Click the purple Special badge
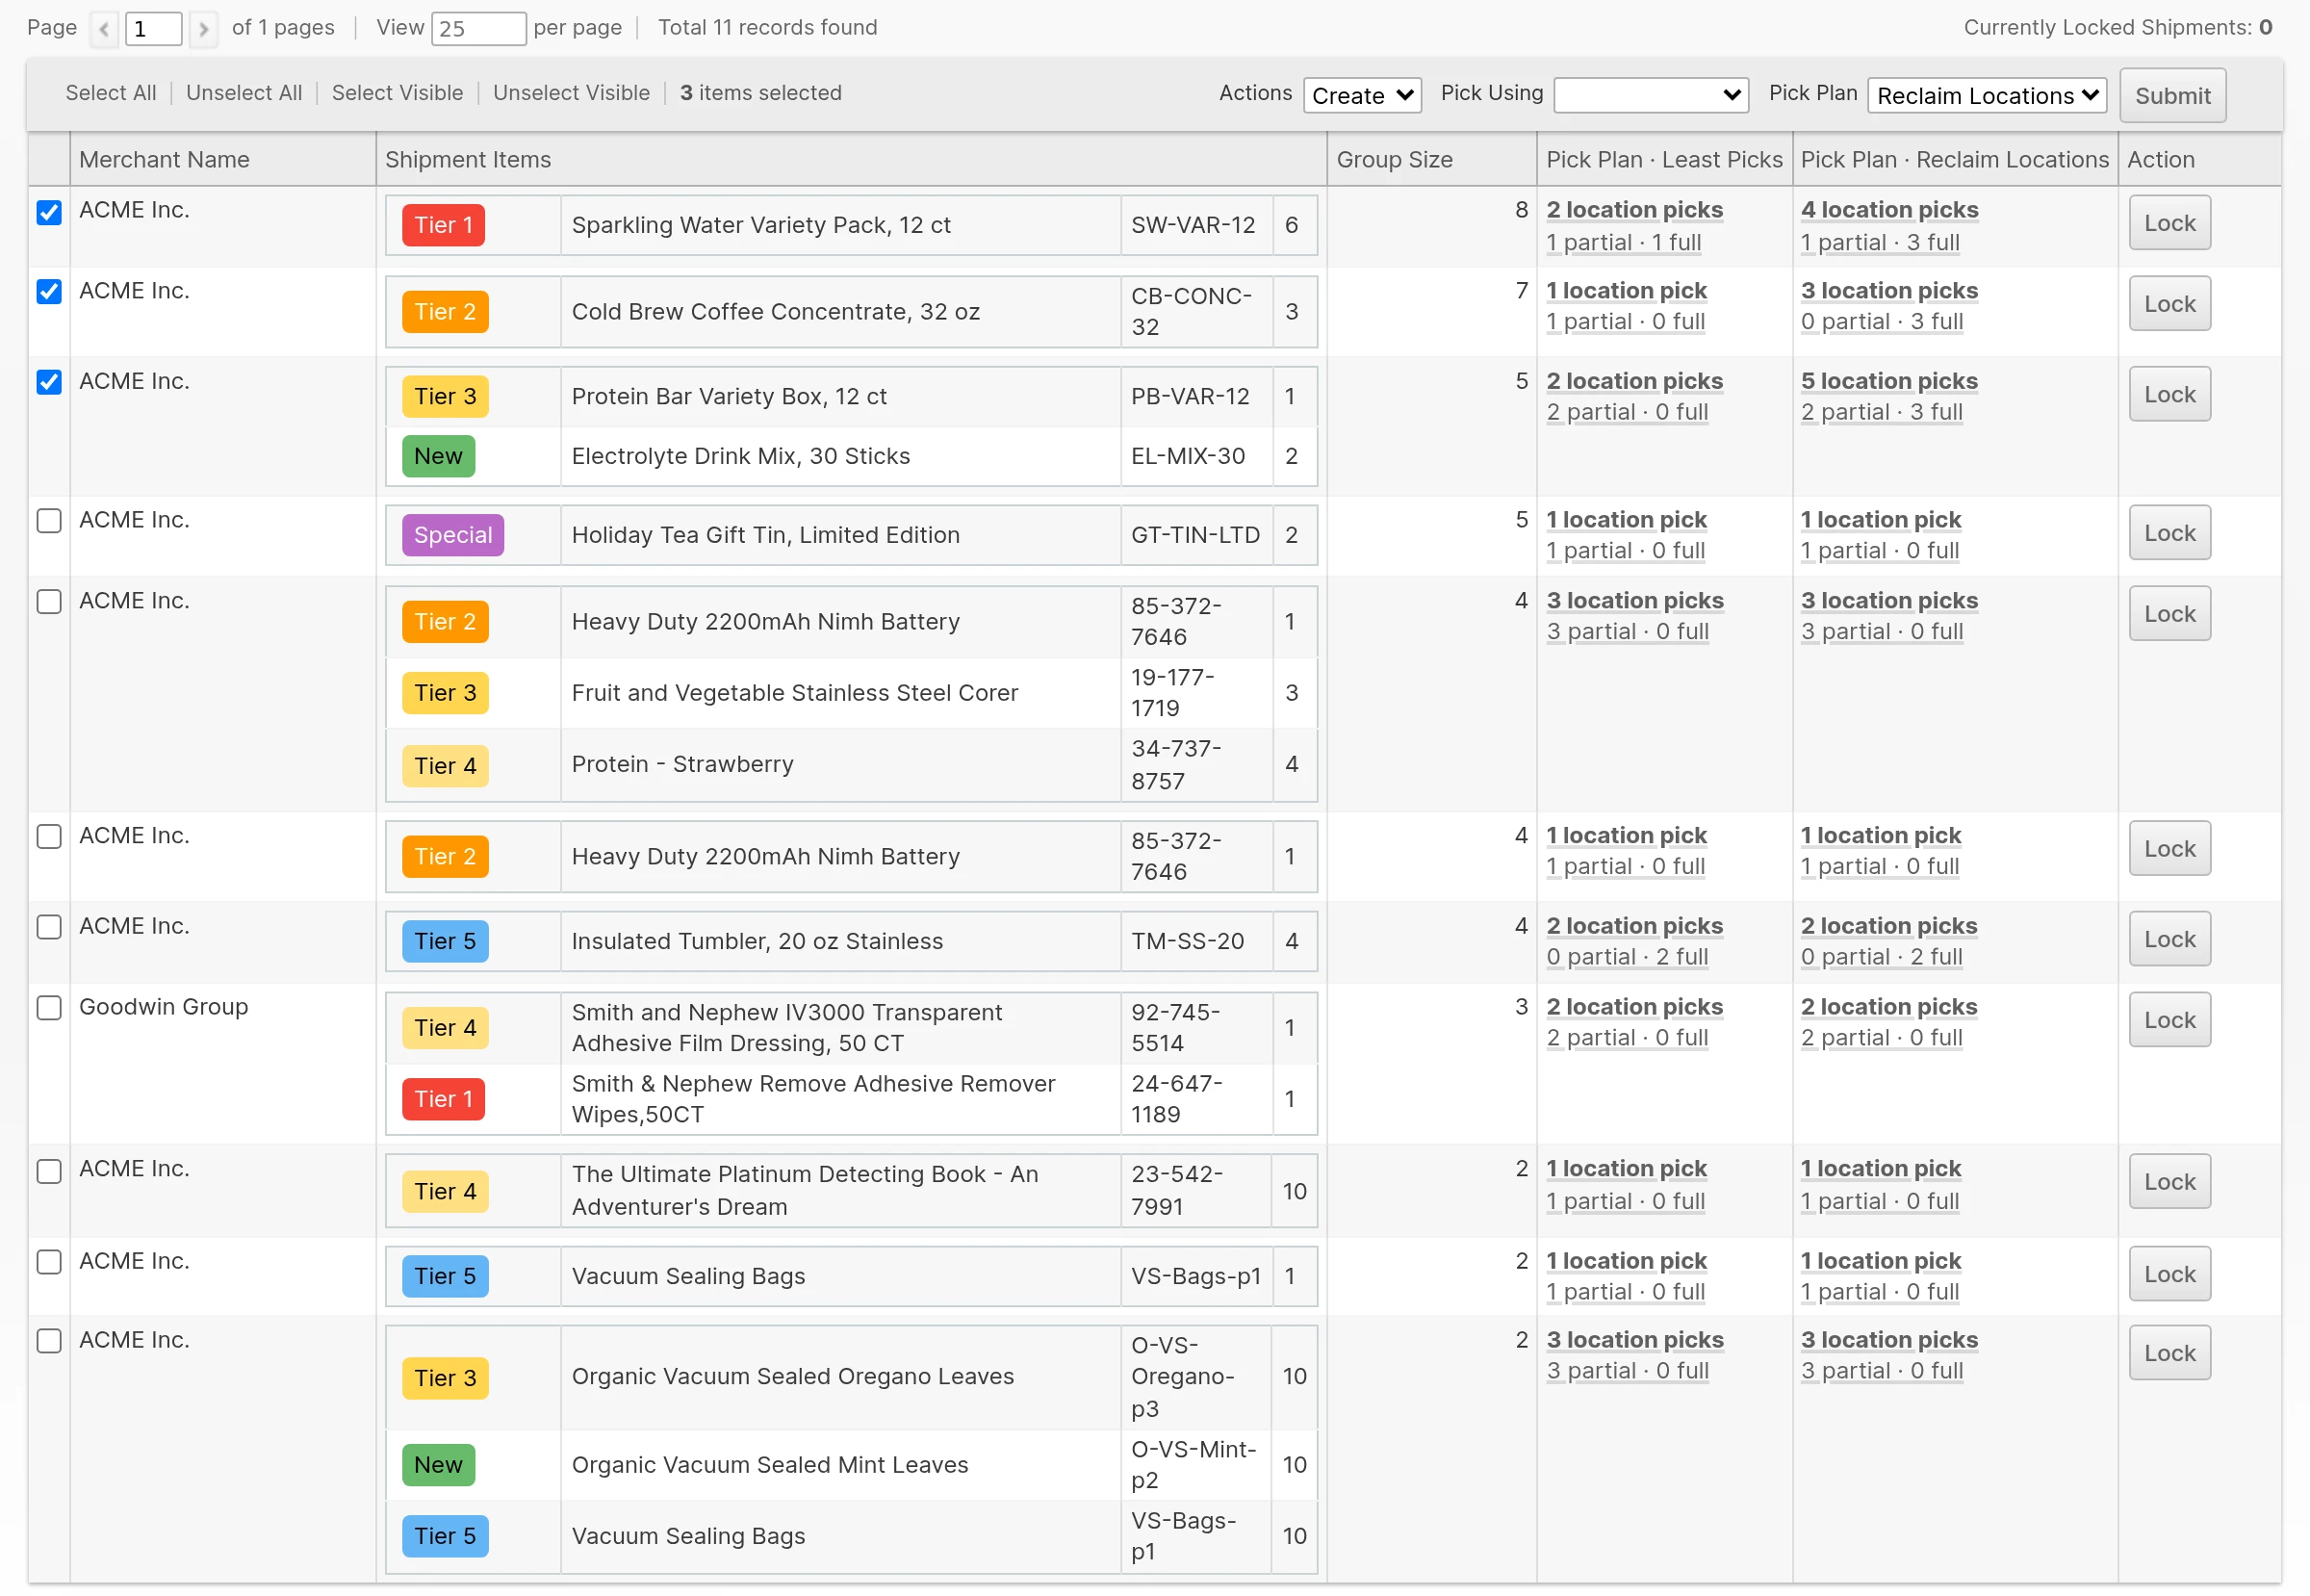 tap(452, 536)
